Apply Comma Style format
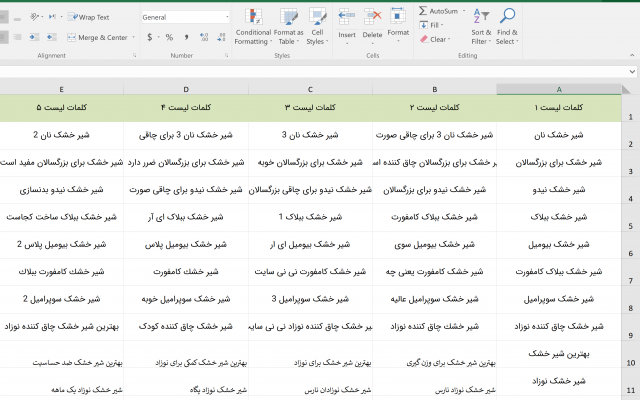 (186, 38)
